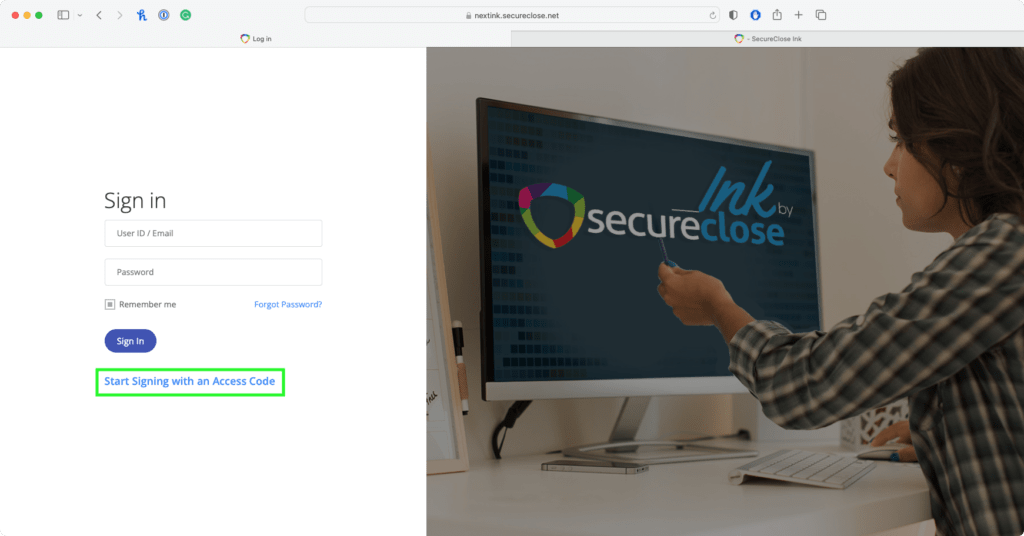This screenshot has width=1024, height=536.
Task: Go forward with the forward arrow
Action: (120, 15)
